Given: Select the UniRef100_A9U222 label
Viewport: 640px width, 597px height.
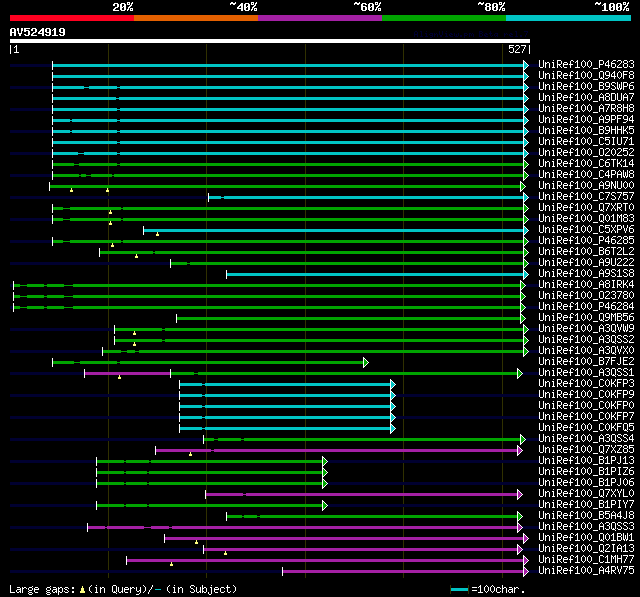Looking at the screenshot, I should point(586,262).
